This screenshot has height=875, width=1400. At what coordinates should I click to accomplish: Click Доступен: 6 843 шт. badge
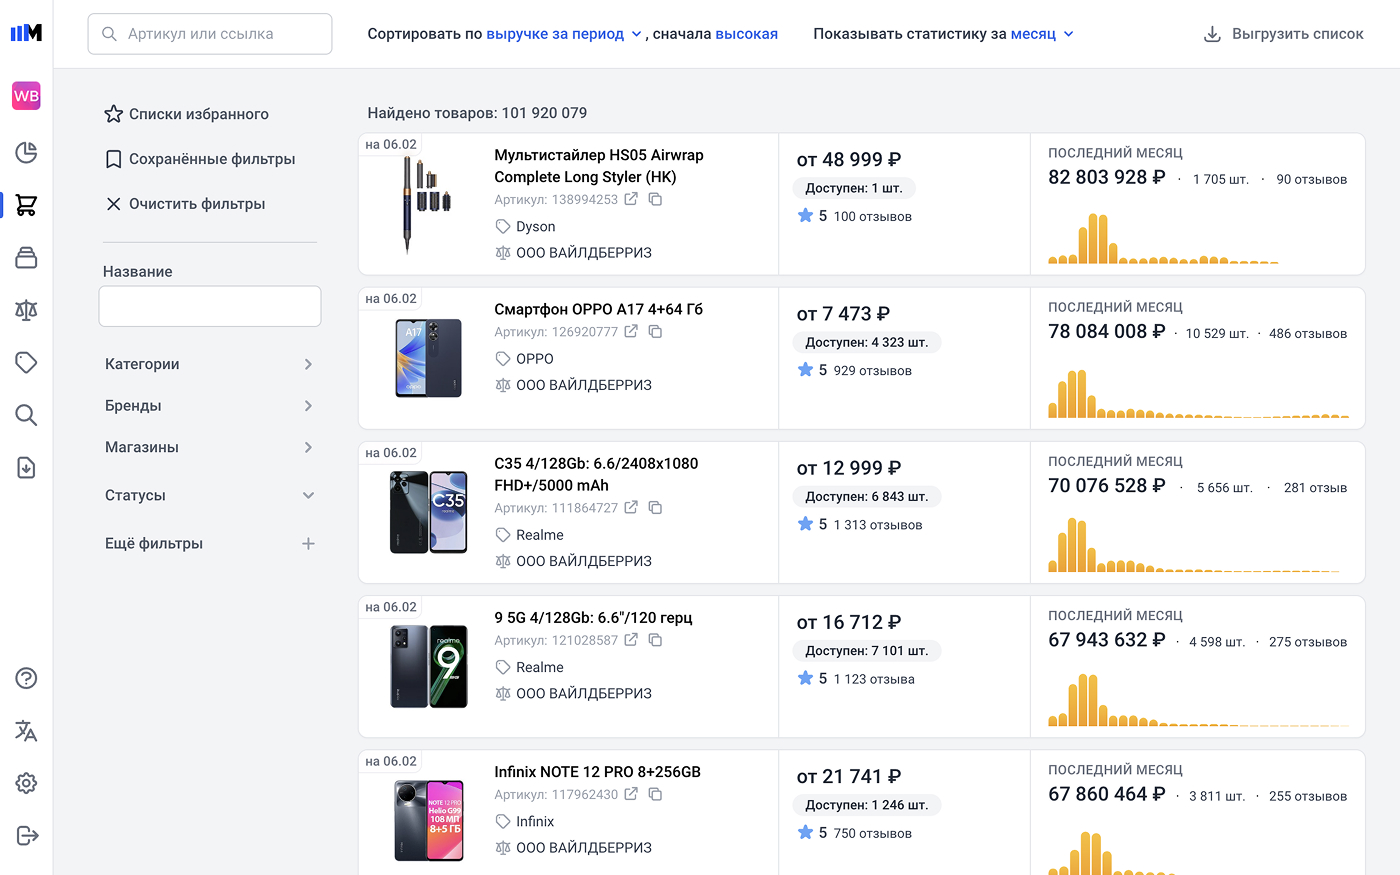[x=866, y=496]
